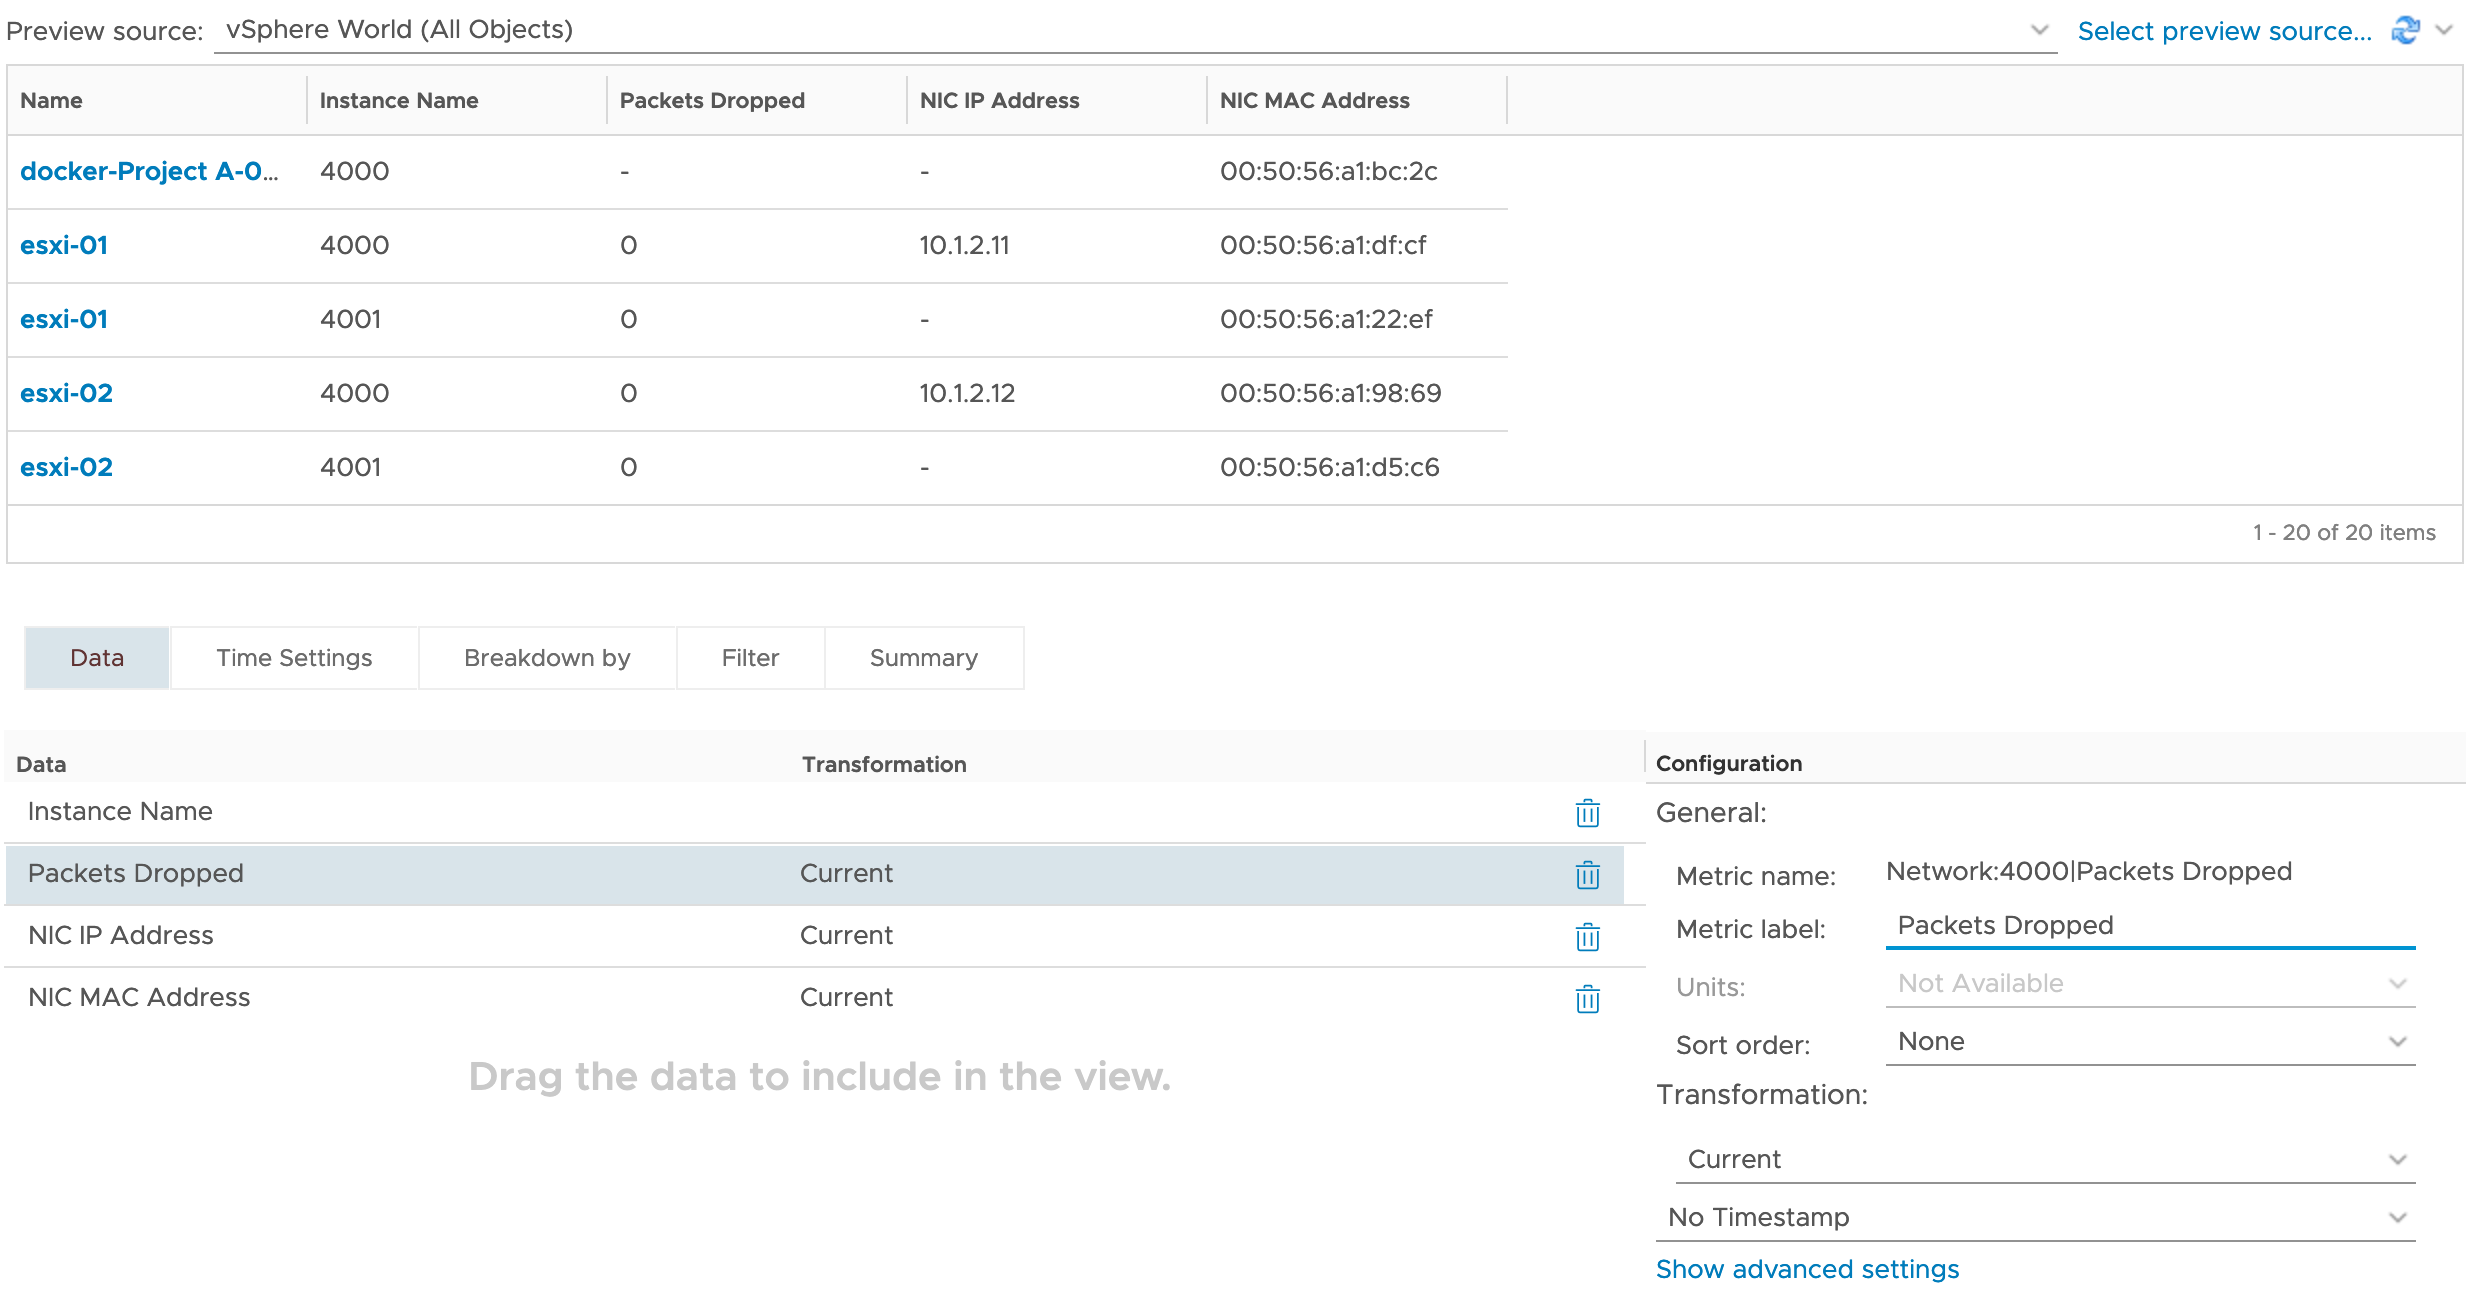Remove NIC IP Address using trash icon
Screen dimensions: 2468x1302
(1587, 937)
